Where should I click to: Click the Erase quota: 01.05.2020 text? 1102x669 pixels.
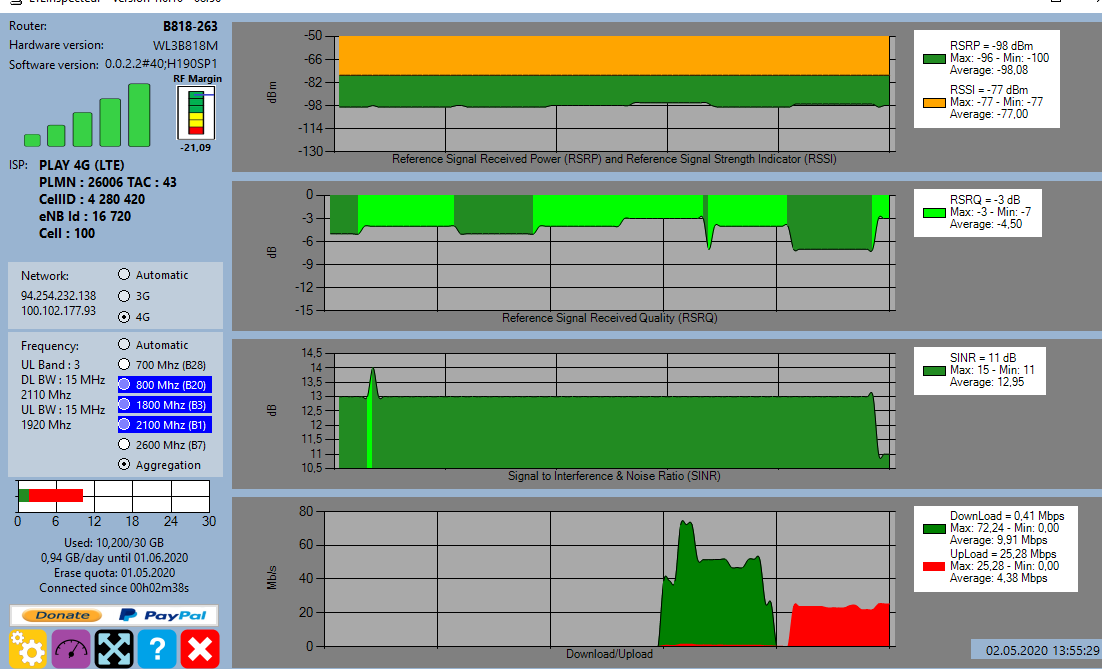(x=114, y=573)
